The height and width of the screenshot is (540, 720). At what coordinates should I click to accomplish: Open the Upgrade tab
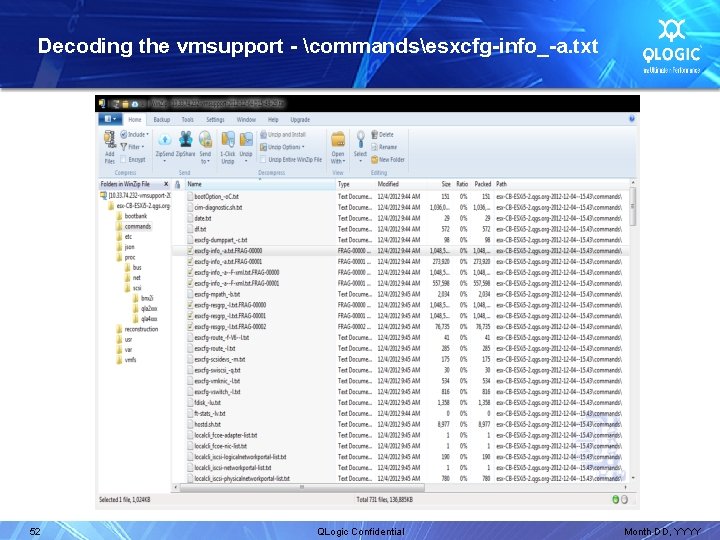coord(300,119)
